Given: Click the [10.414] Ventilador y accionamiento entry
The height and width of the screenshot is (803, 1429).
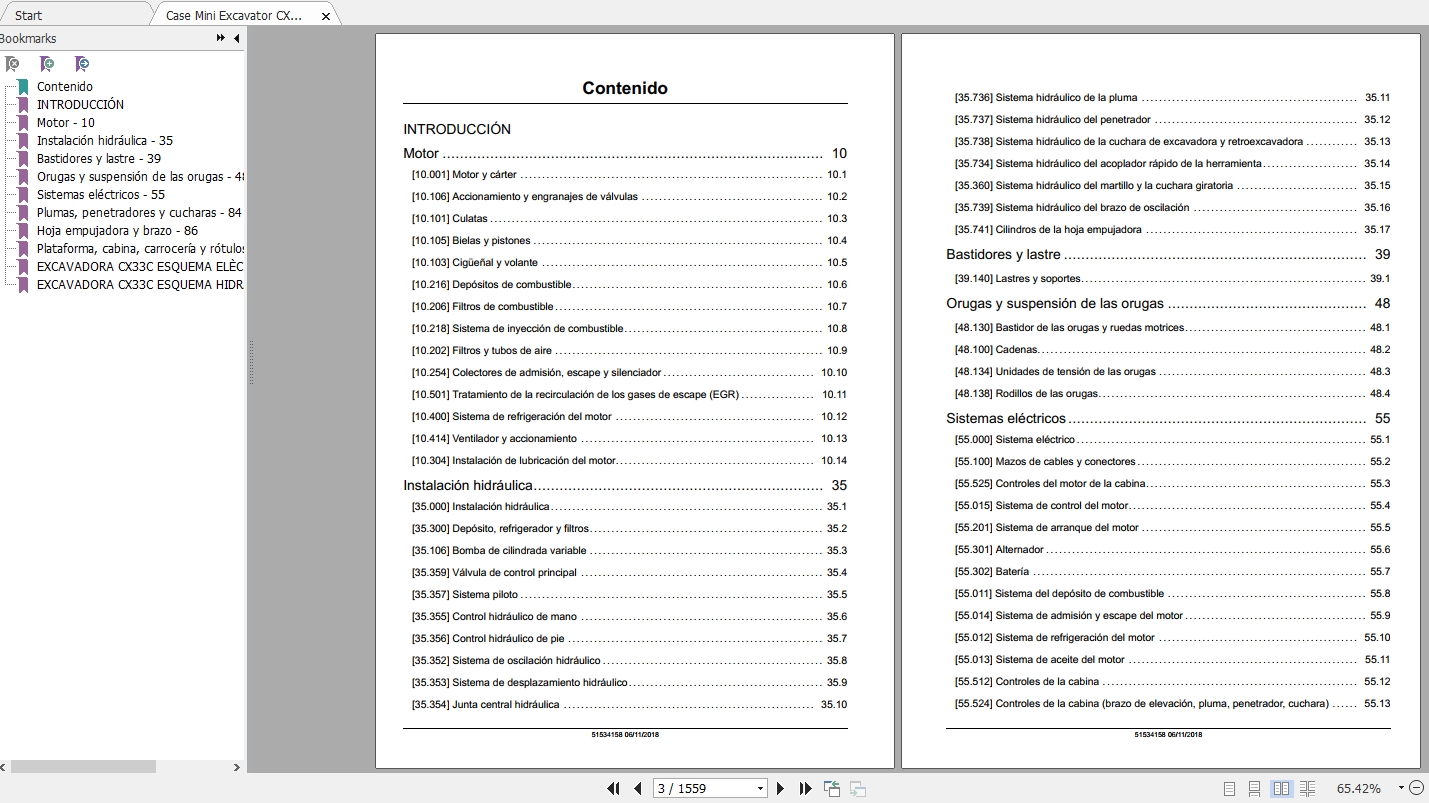Looking at the screenshot, I should [x=629, y=439].
